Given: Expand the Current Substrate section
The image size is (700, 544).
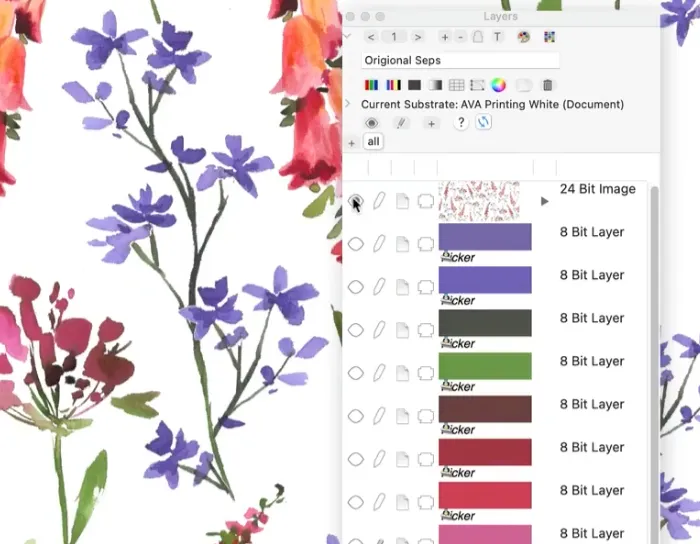Looking at the screenshot, I should click(348, 104).
